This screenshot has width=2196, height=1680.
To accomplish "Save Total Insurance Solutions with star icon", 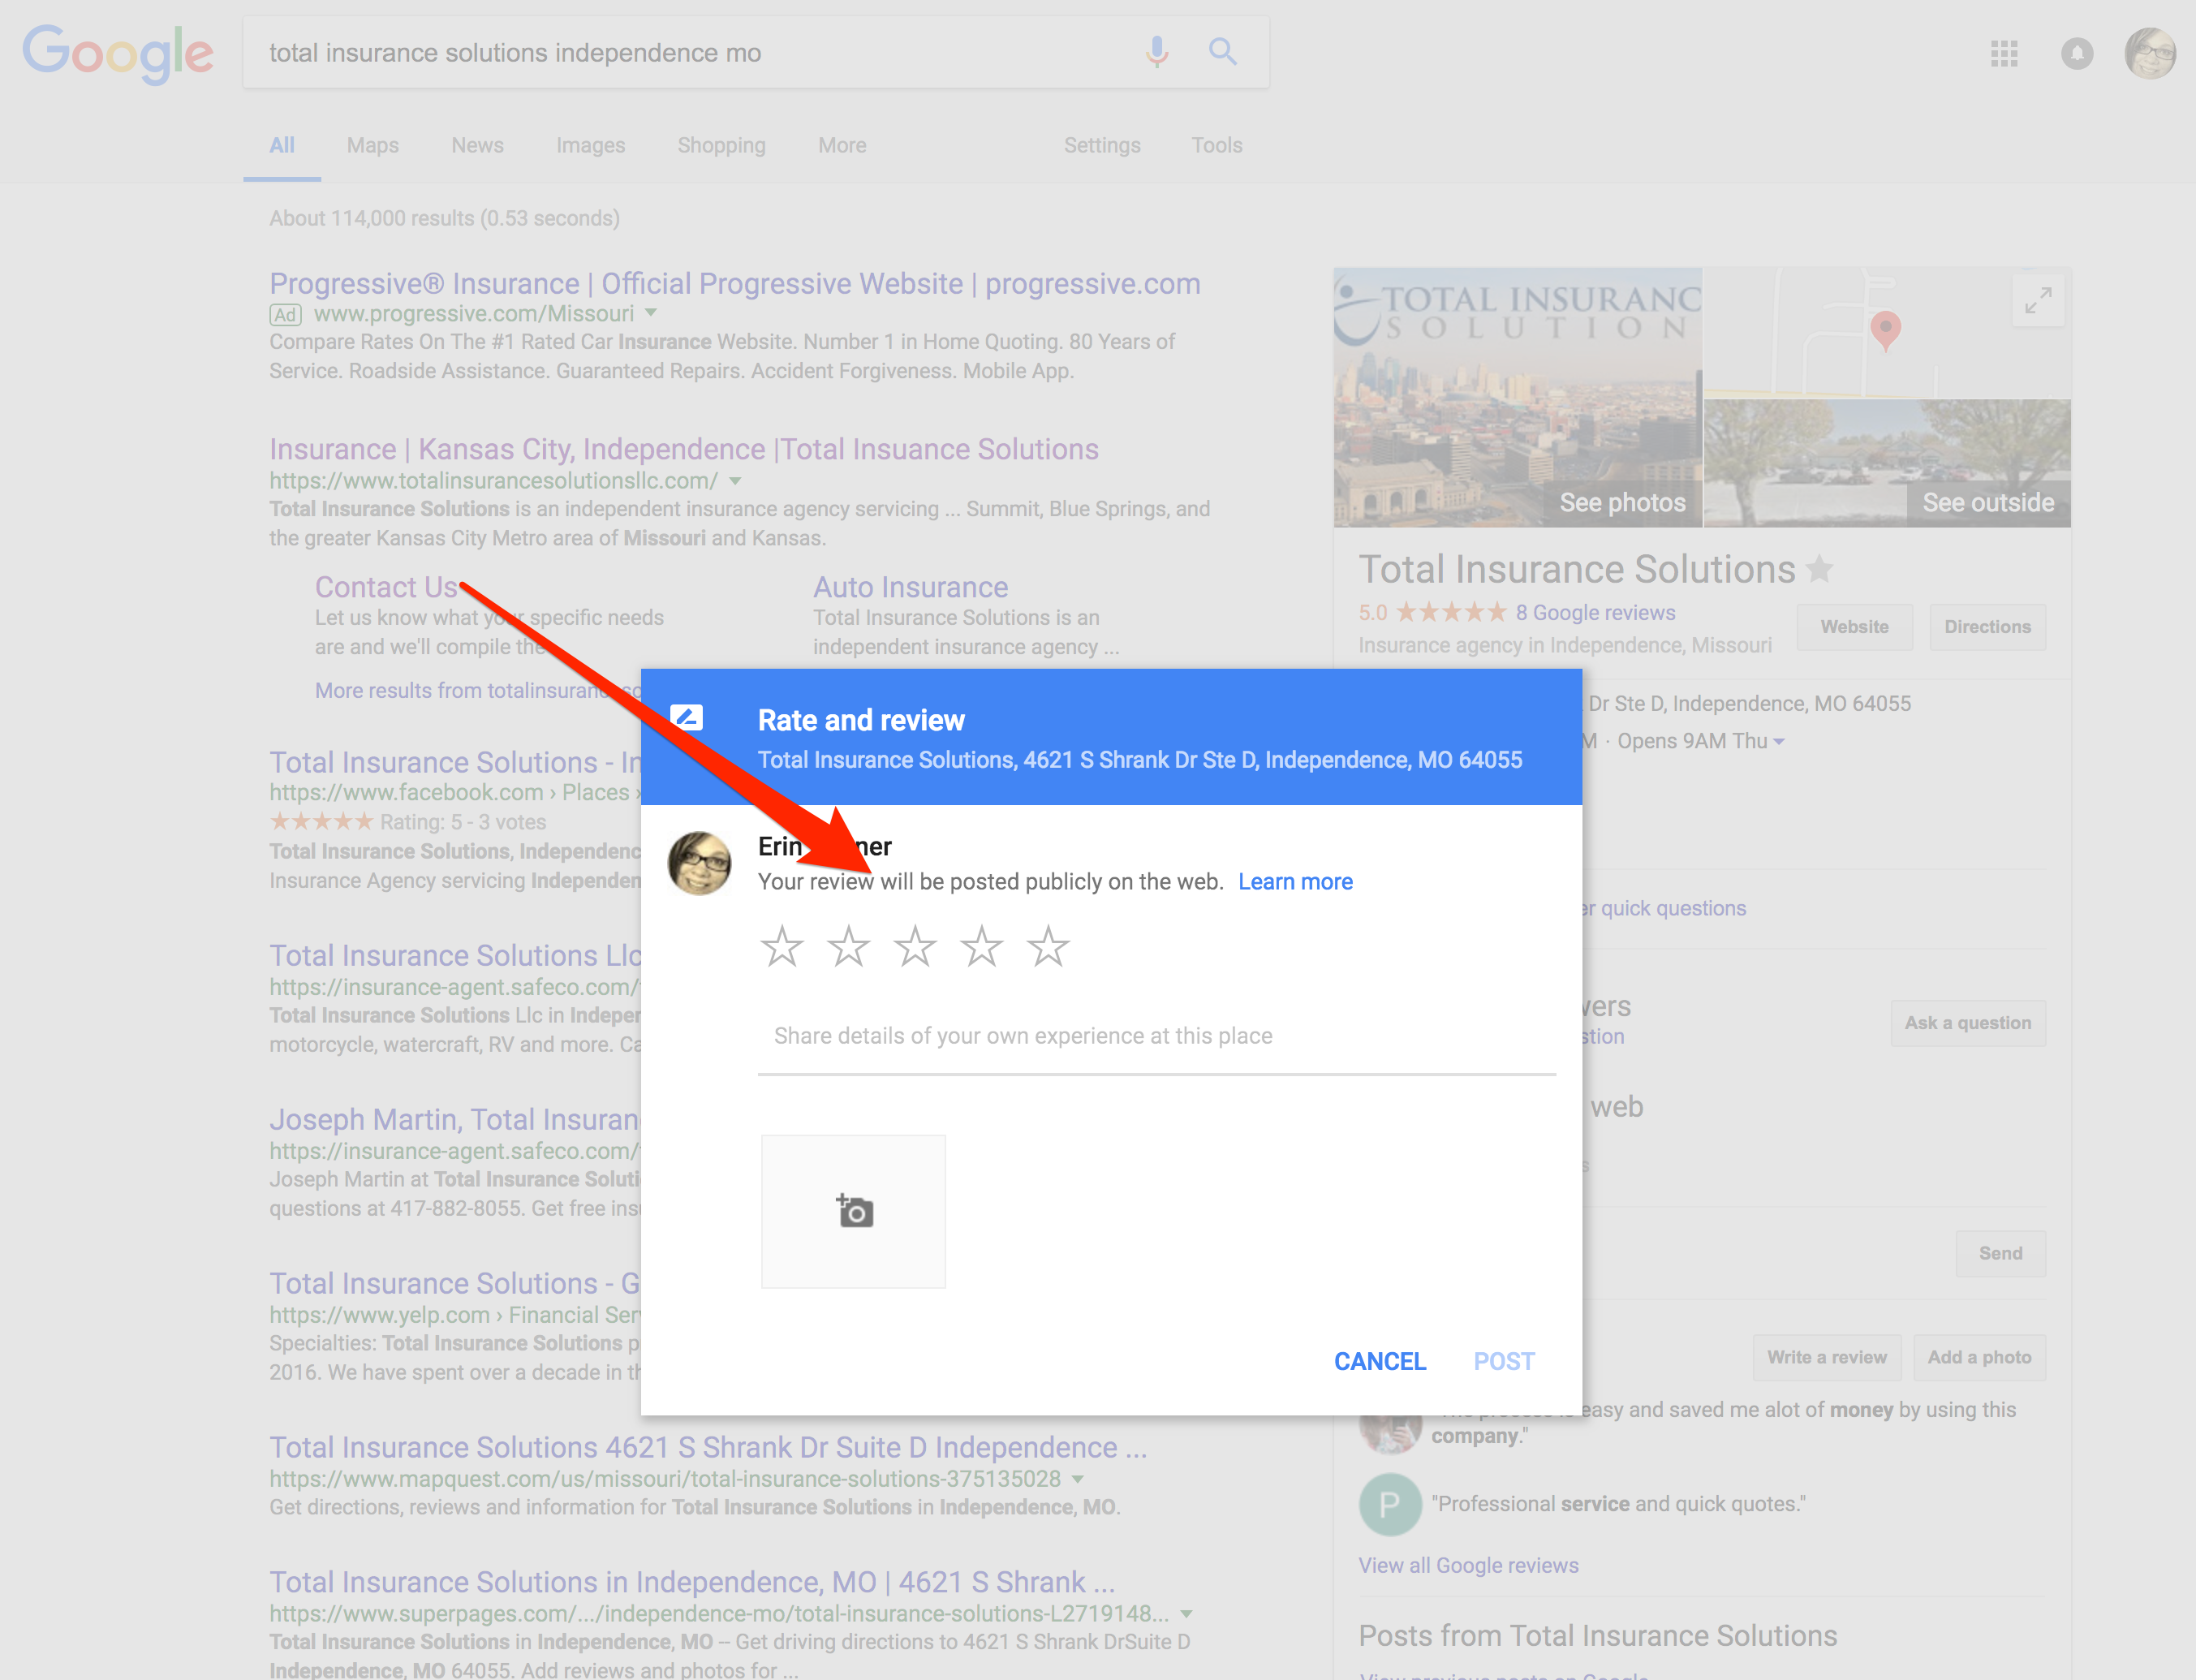I will tap(1819, 569).
